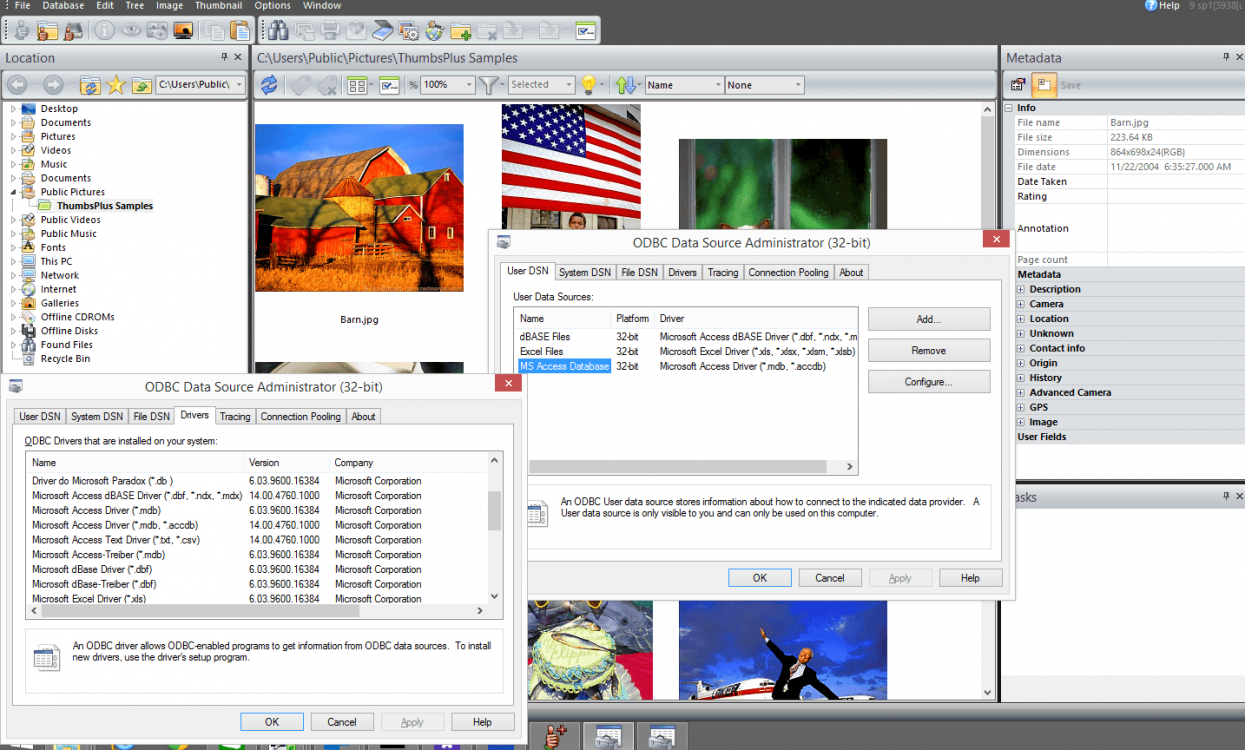Switch to System DSN tab in right dialog
The width and height of the screenshot is (1245, 750).
(x=585, y=272)
